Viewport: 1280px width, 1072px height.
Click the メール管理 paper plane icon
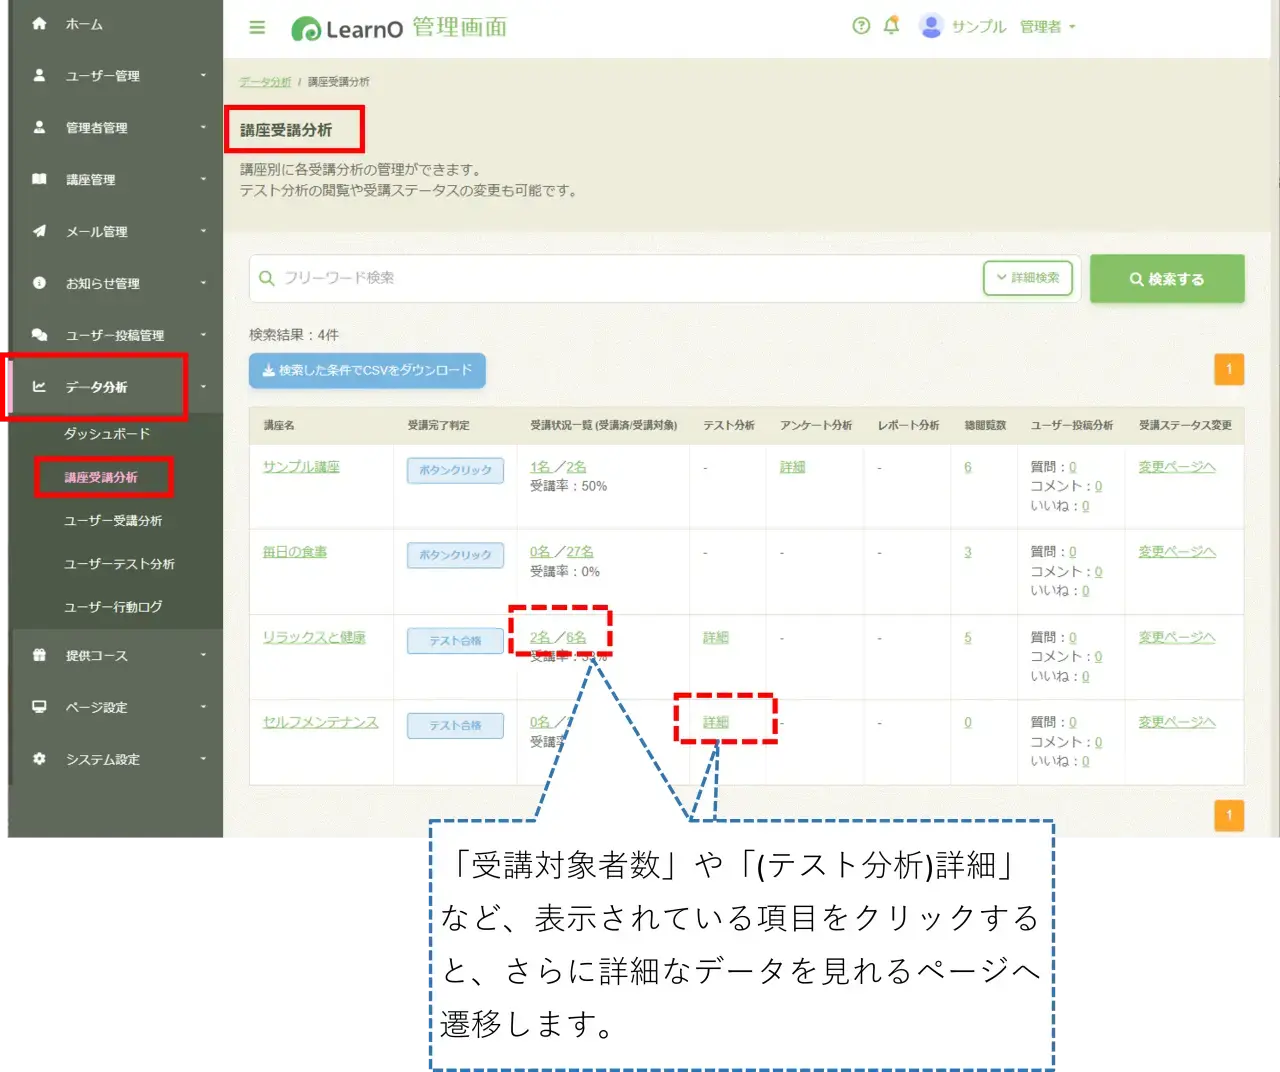coord(39,231)
